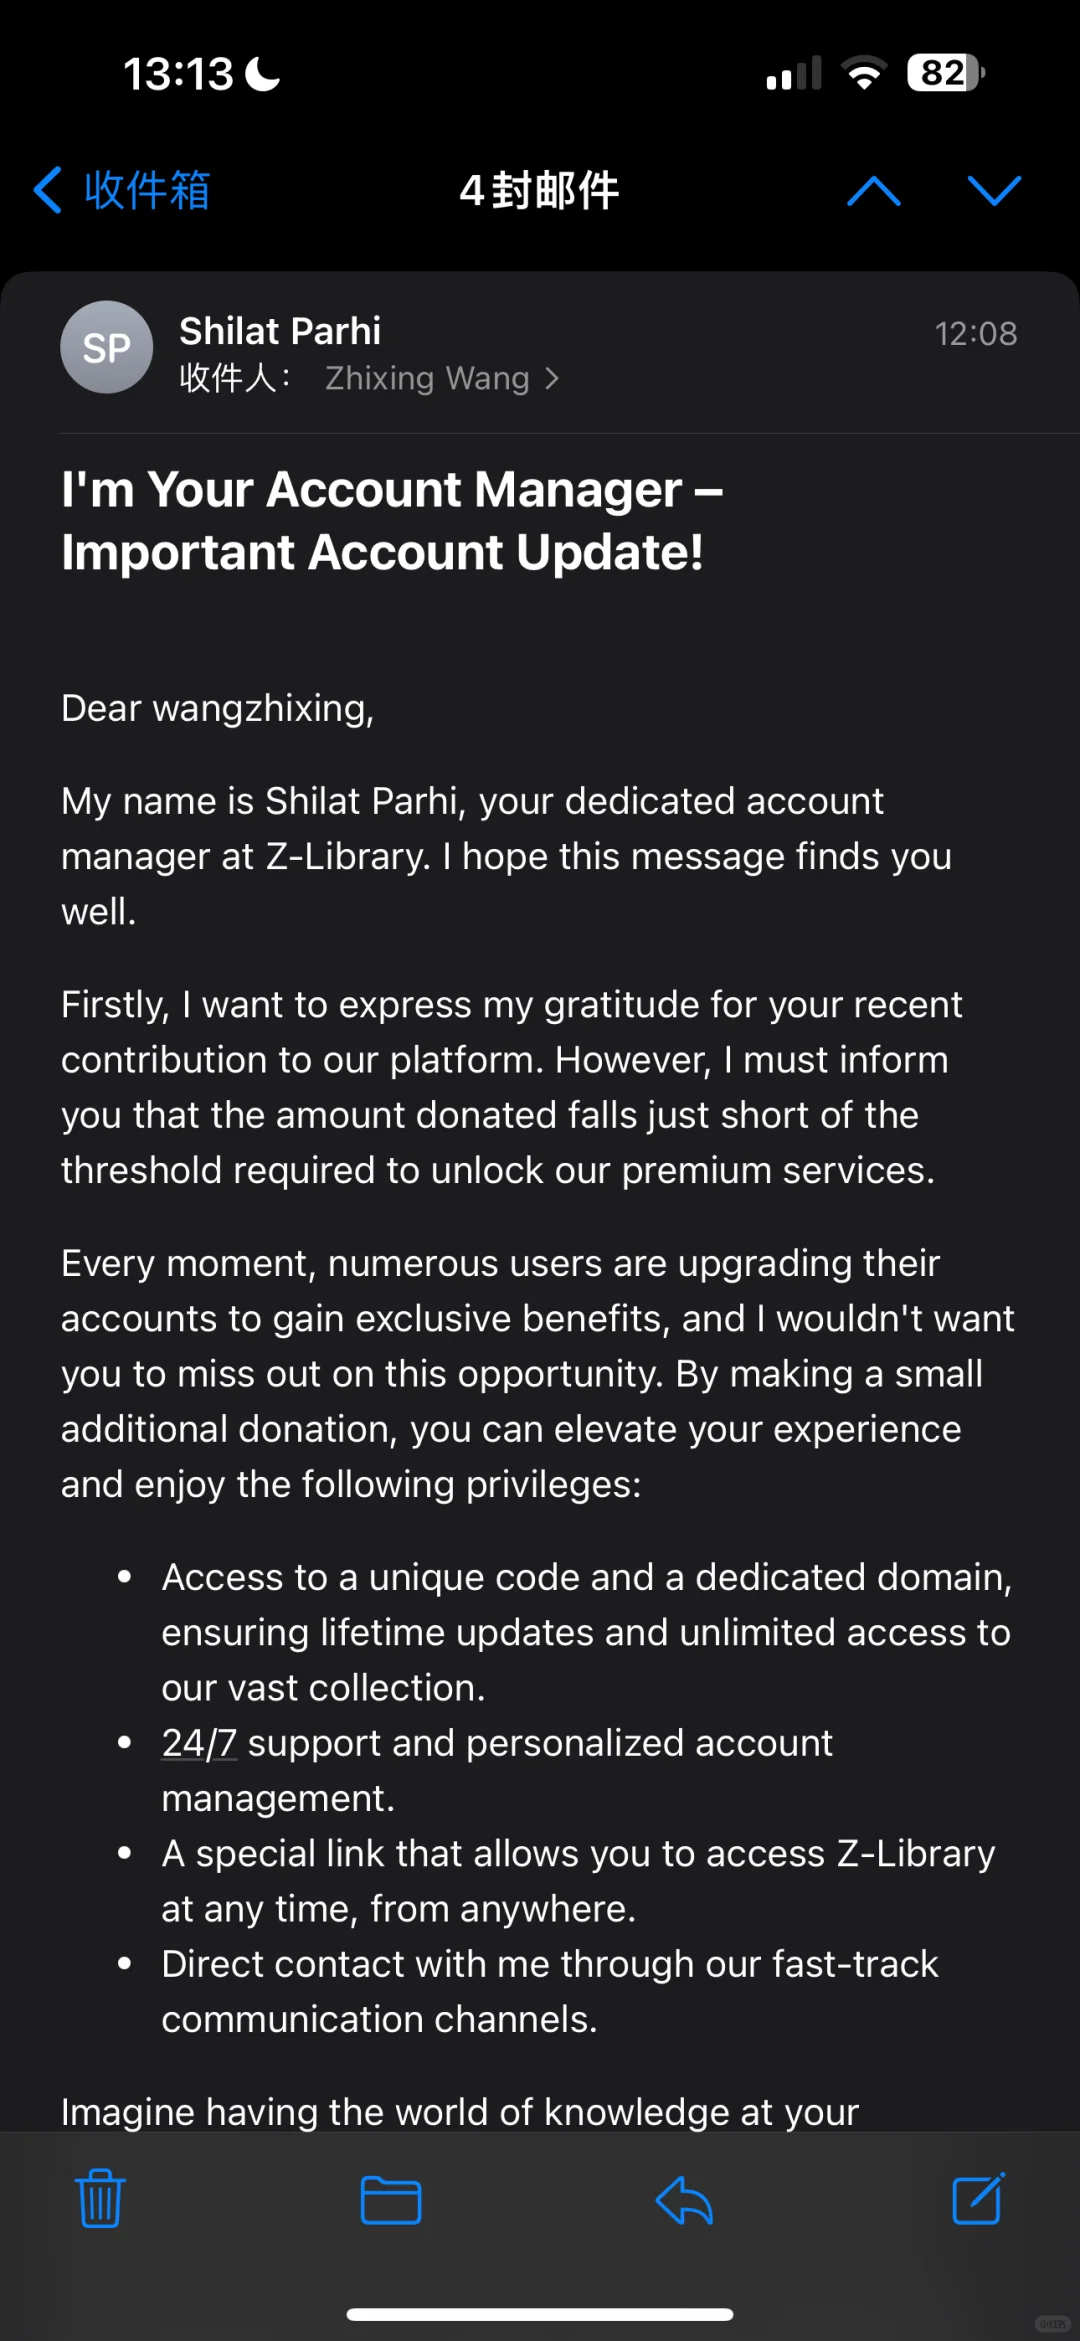This screenshot has width=1080, height=2341.
Task: Tap the 12:08 timestamp
Action: pos(976,333)
